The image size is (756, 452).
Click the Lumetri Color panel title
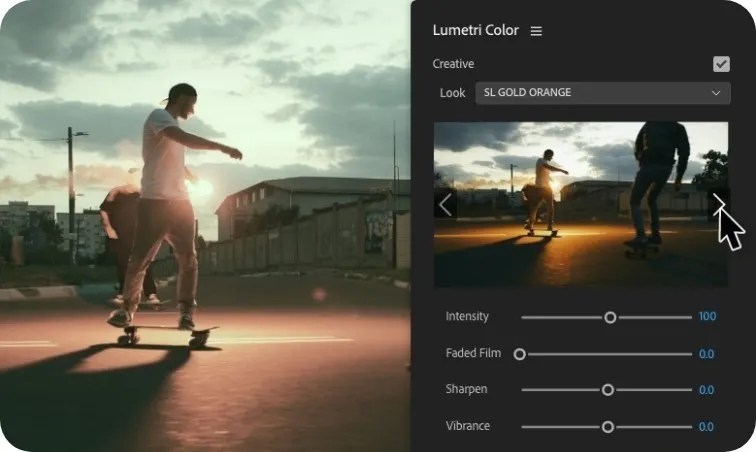pyautogui.click(x=475, y=30)
